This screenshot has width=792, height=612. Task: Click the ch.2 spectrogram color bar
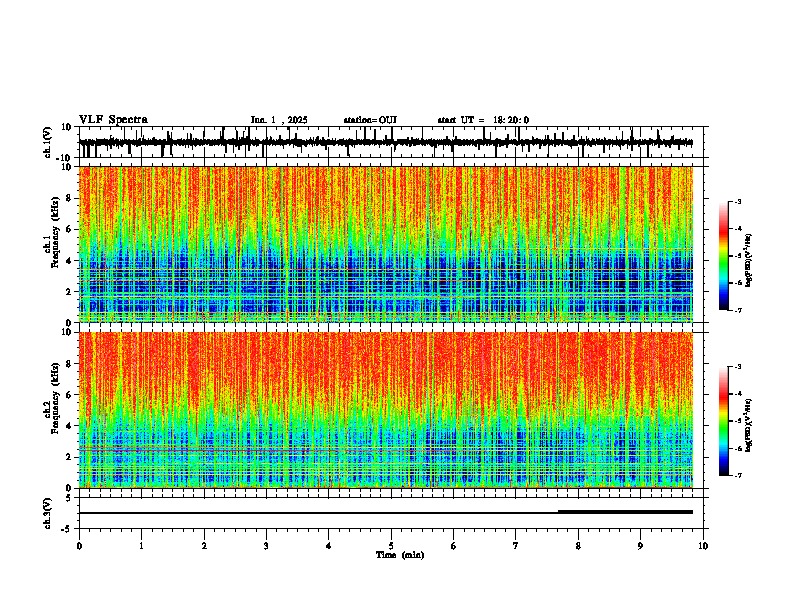coord(724,421)
